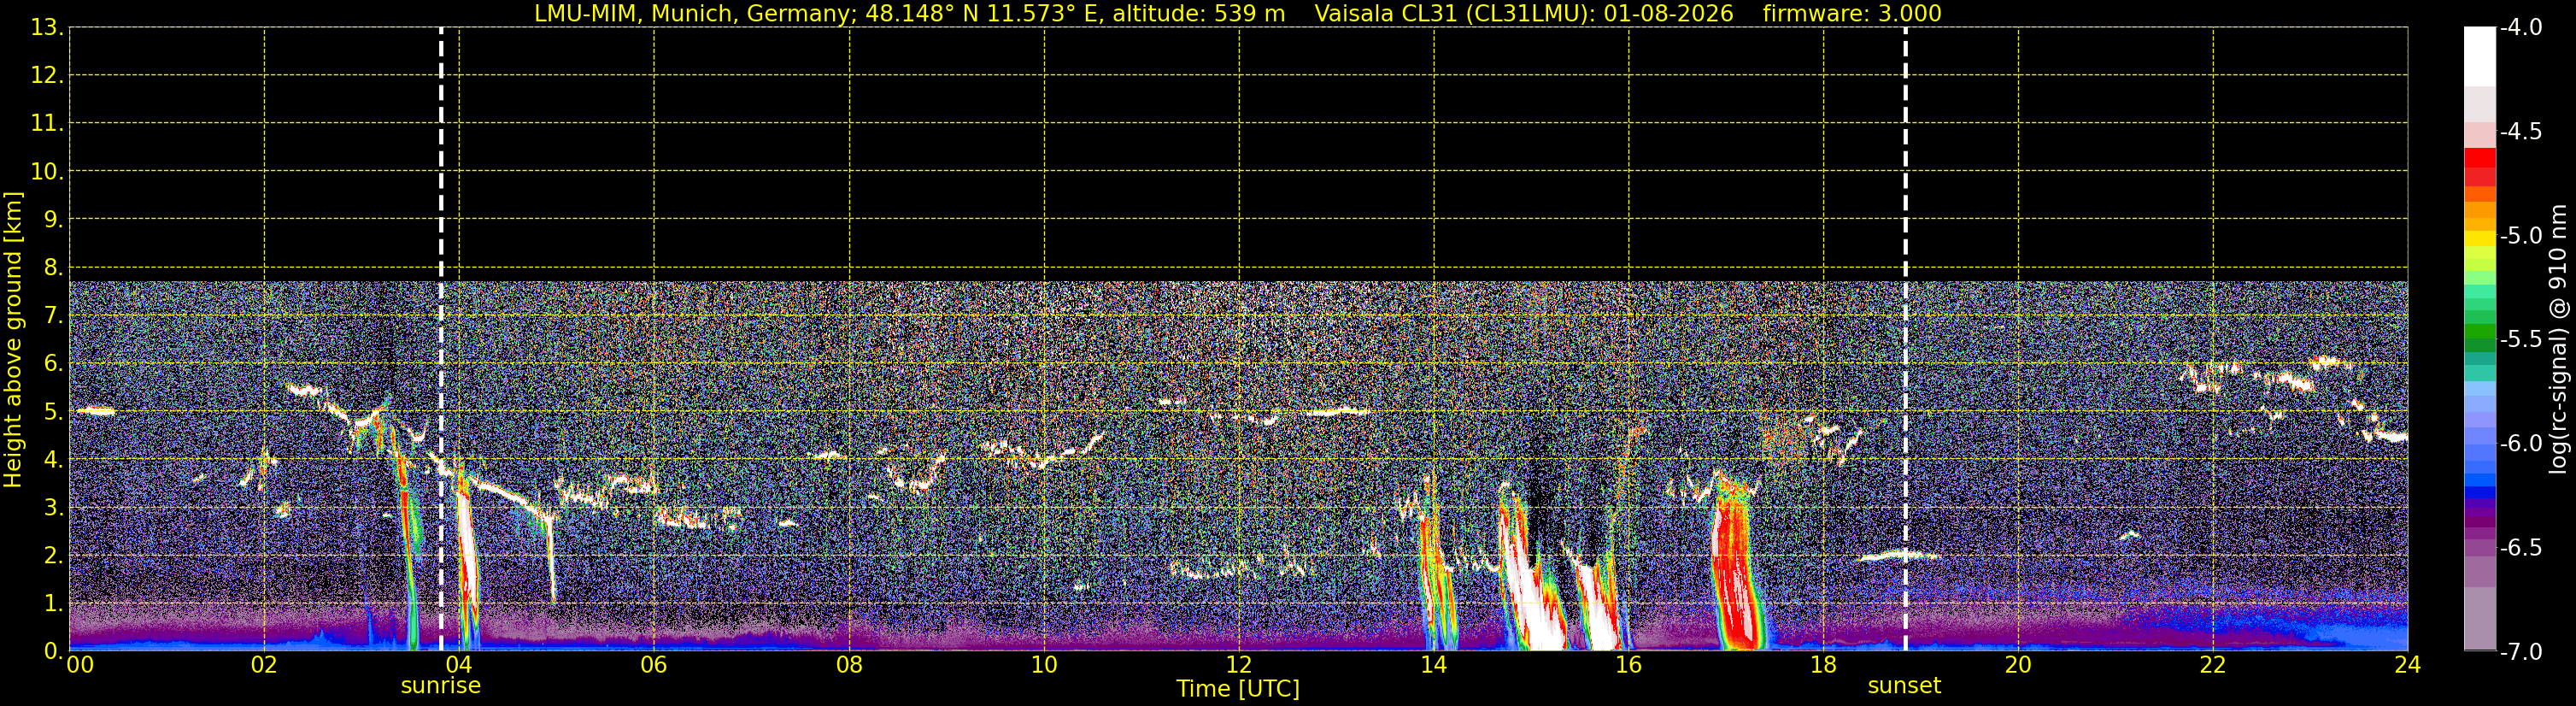The width and height of the screenshot is (2576, 706).
Task: Click the '4.' height axis tick label
Action: pos(53,459)
